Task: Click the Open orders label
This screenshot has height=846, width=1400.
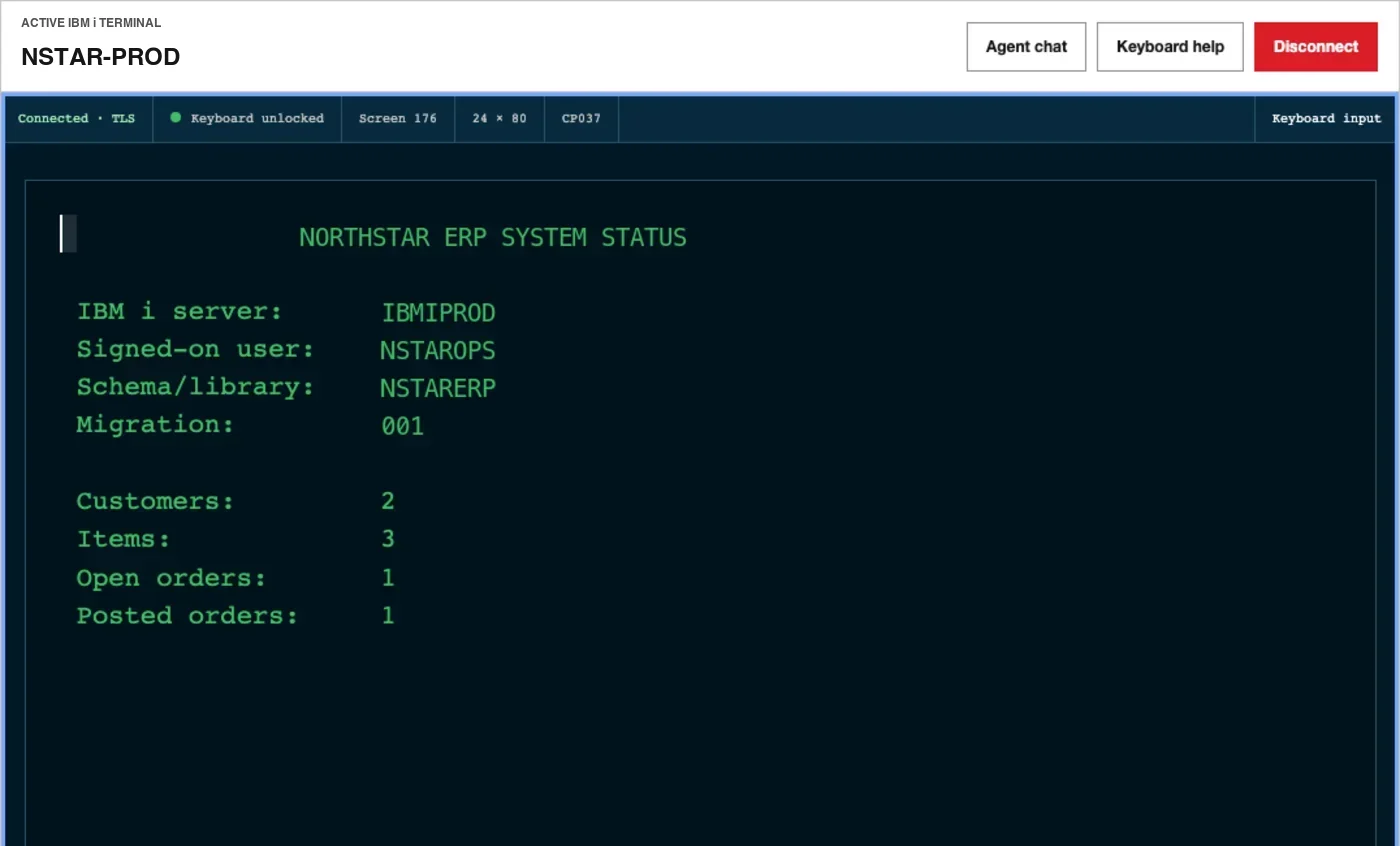Action: [x=172, y=578]
